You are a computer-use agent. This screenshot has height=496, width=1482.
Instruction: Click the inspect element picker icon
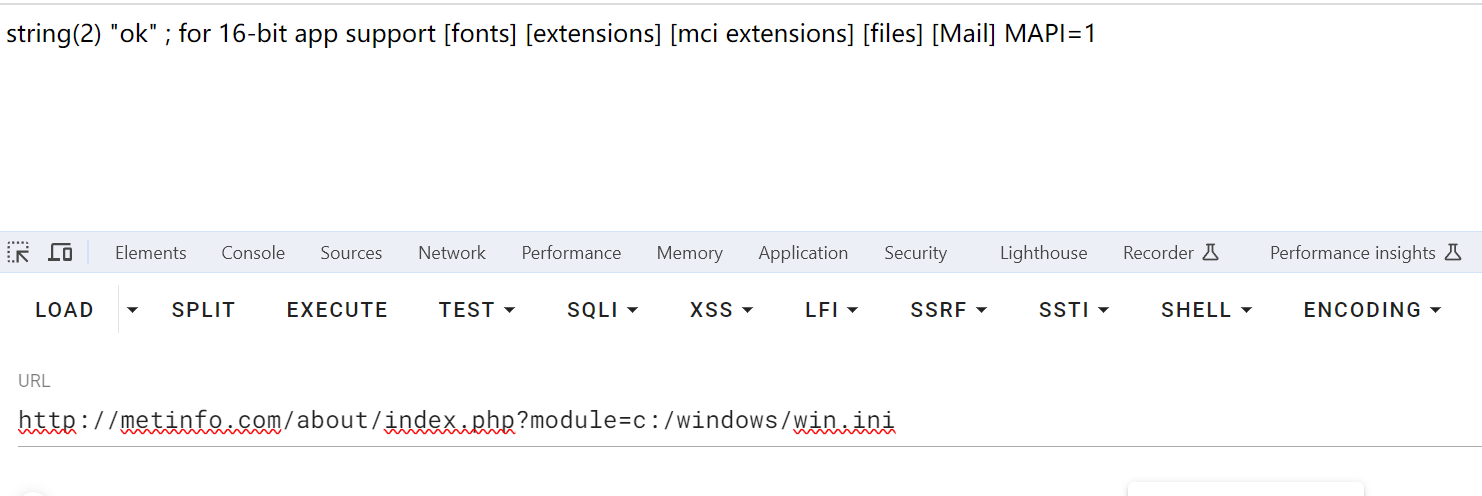pos(19,253)
